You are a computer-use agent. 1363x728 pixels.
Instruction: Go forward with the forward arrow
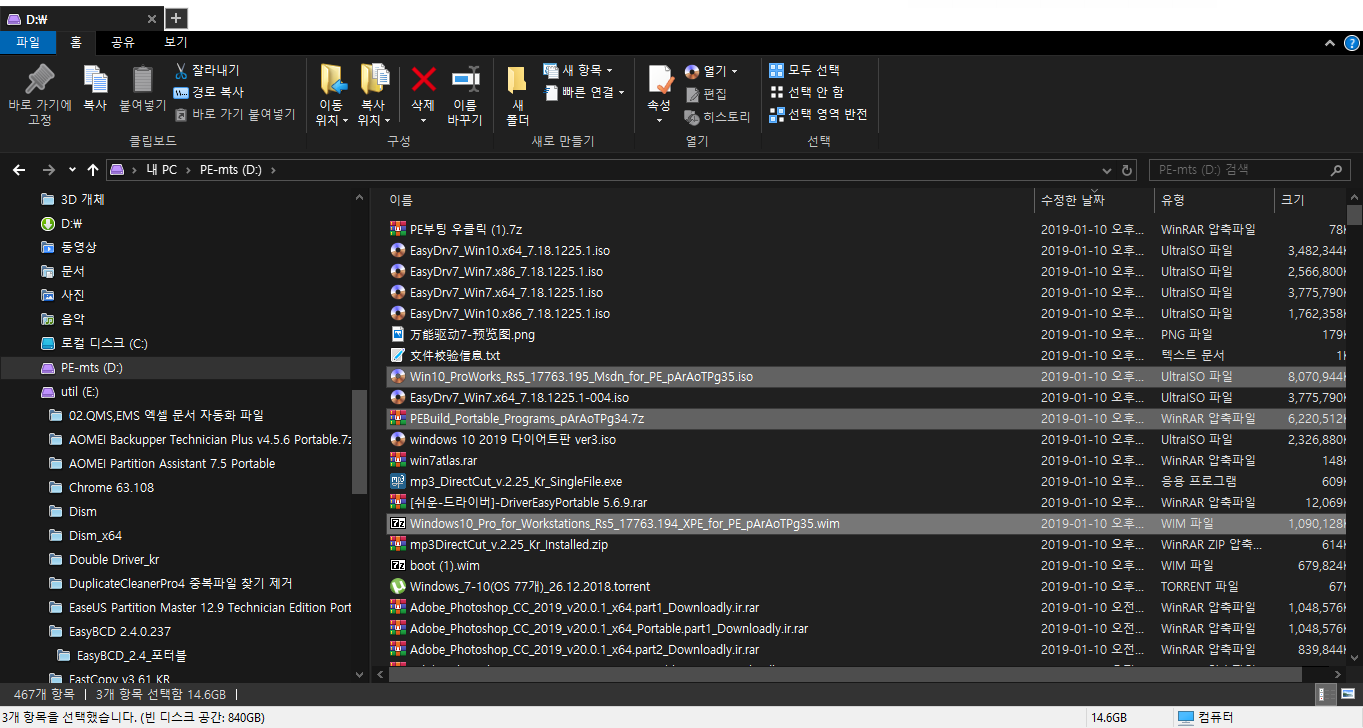point(48,170)
